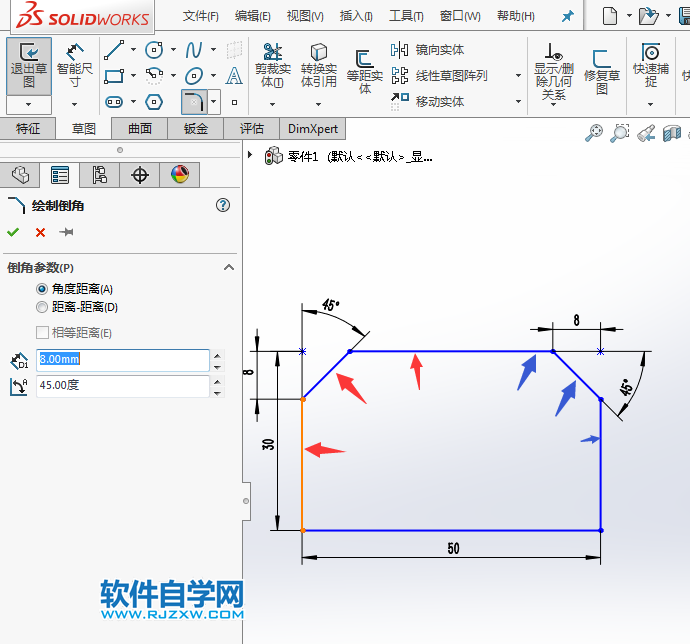Click 镜向实体 mirror entities
This screenshot has height=644, width=690.
tap(427, 50)
